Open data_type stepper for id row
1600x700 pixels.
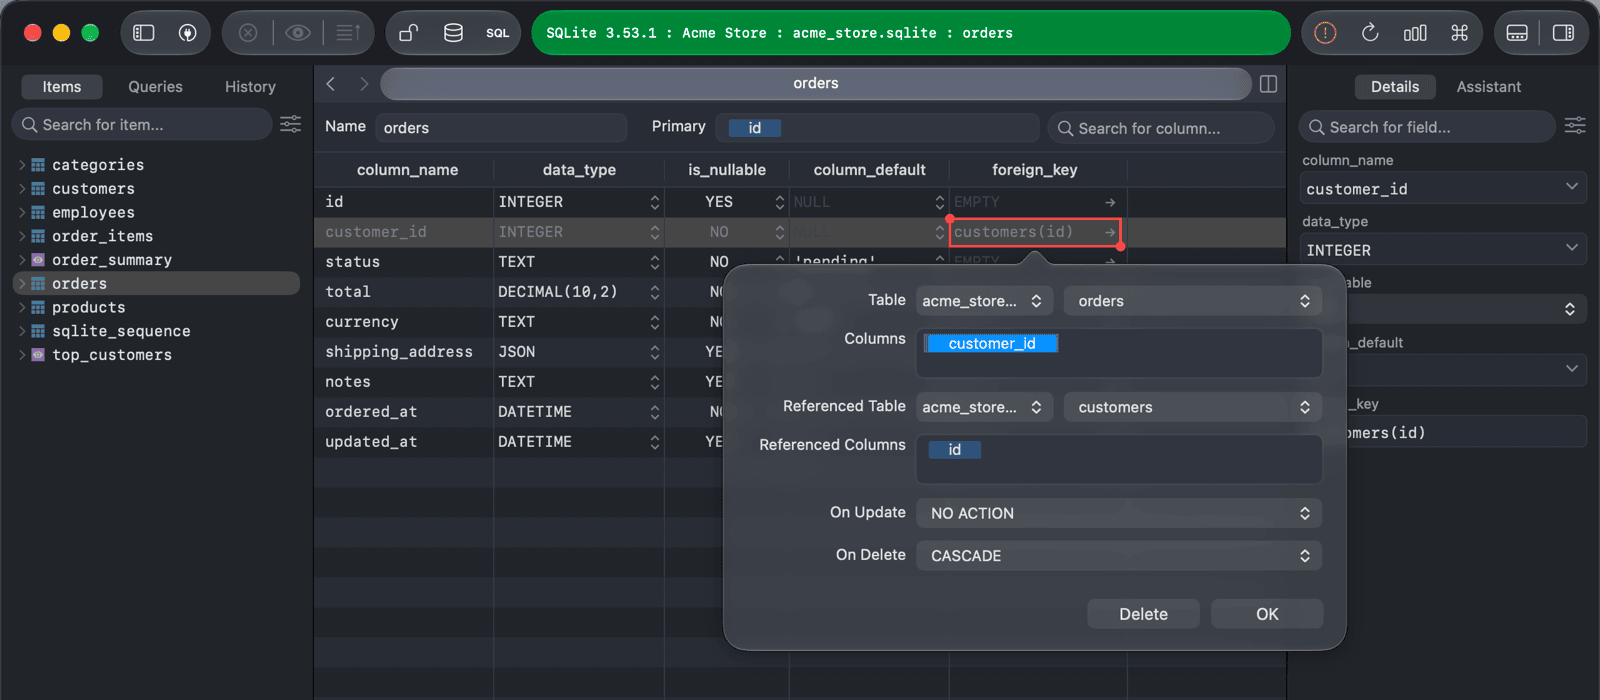[655, 202]
